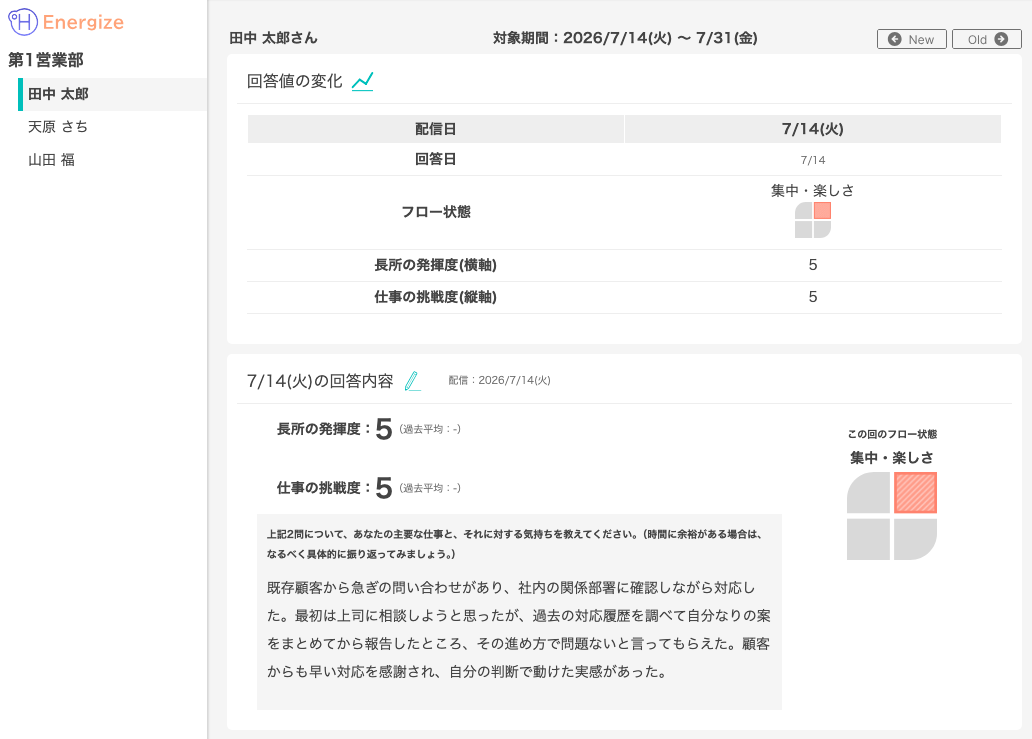Image resolution: width=1032 pixels, height=739 pixels.
Task: Click the 回答値の変化 section heading
Action: coord(294,82)
